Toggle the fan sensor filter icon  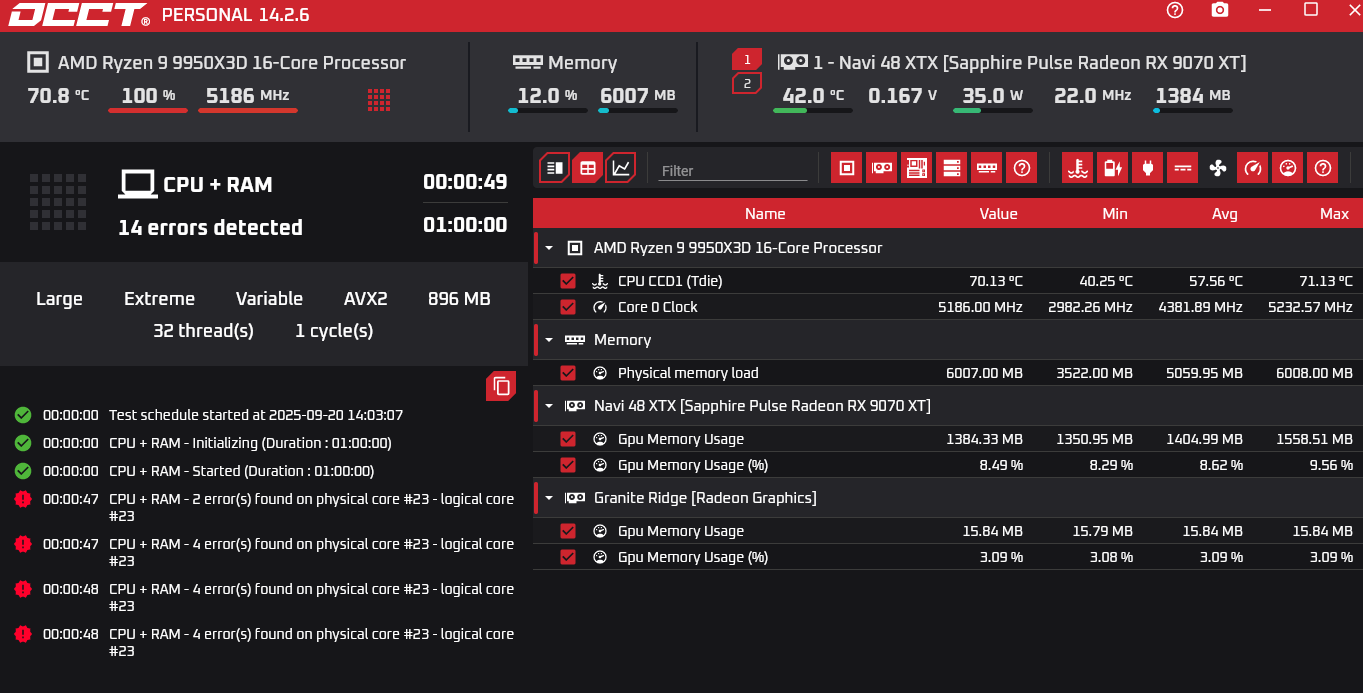(x=1217, y=168)
